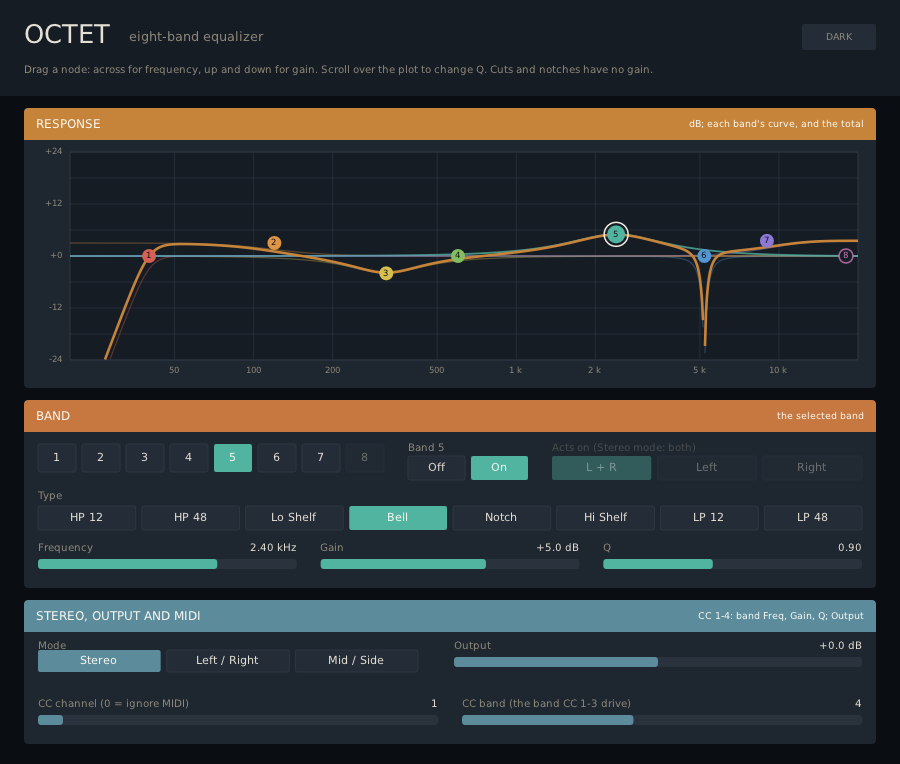Select HP 48 filter type
This screenshot has height=764, width=900.
point(190,517)
